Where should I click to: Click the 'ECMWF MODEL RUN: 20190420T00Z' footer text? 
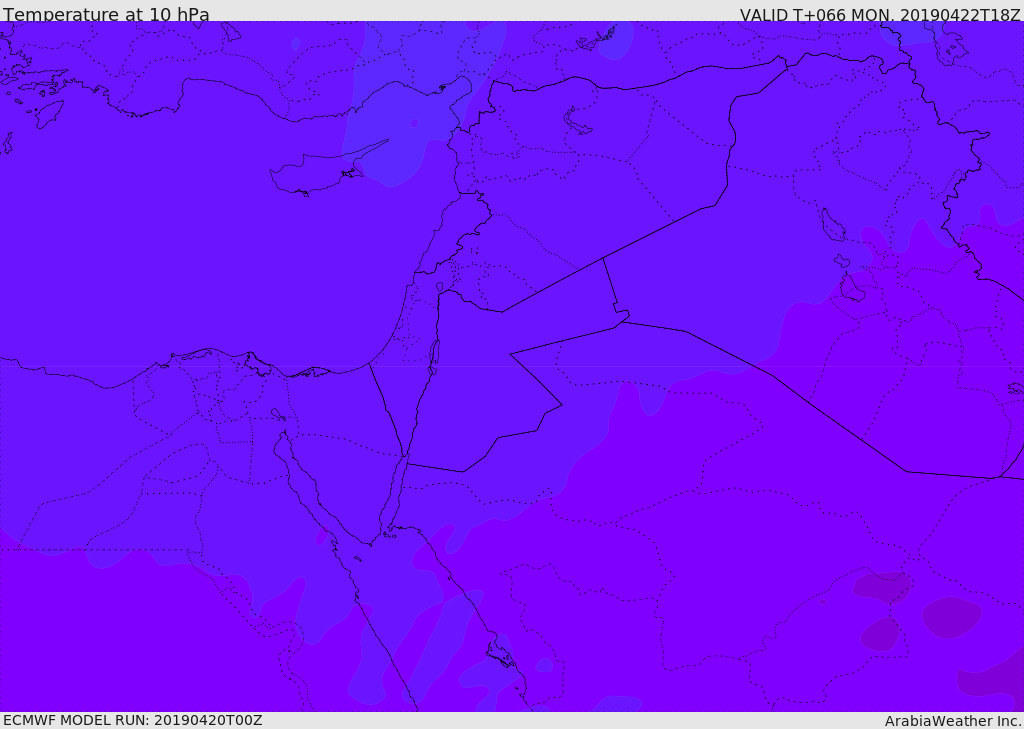(x=133, y=720)
